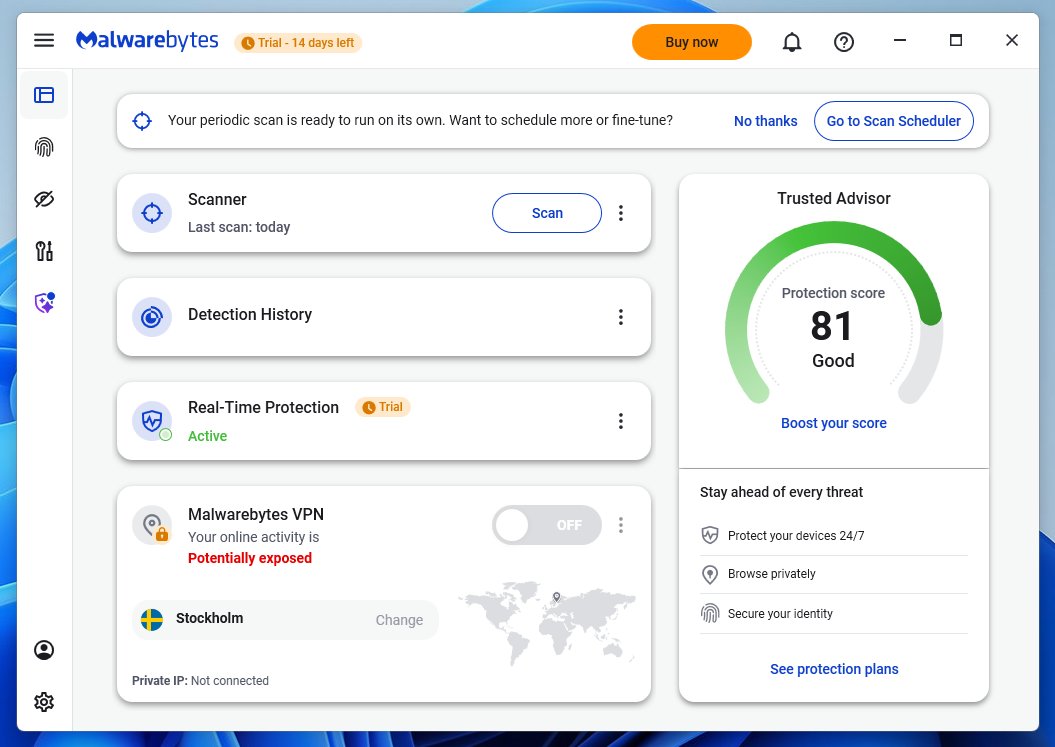Click the Private IP: Not connected text
The height and width of the screenshot is (747, 1055).
(200, 680)
